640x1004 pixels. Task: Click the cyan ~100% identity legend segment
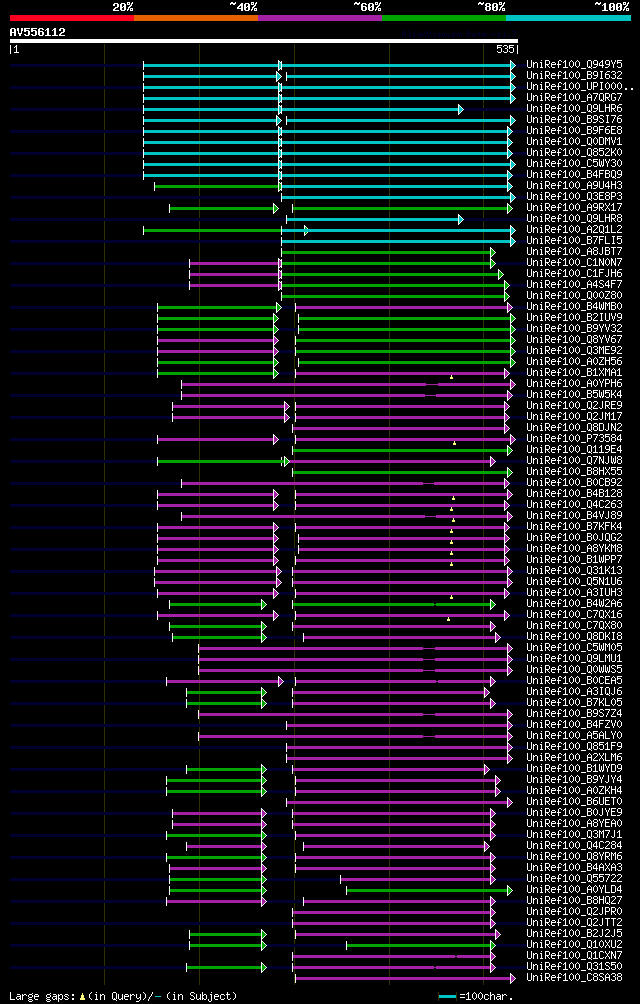pyautogui.click(x=568, y=18)
